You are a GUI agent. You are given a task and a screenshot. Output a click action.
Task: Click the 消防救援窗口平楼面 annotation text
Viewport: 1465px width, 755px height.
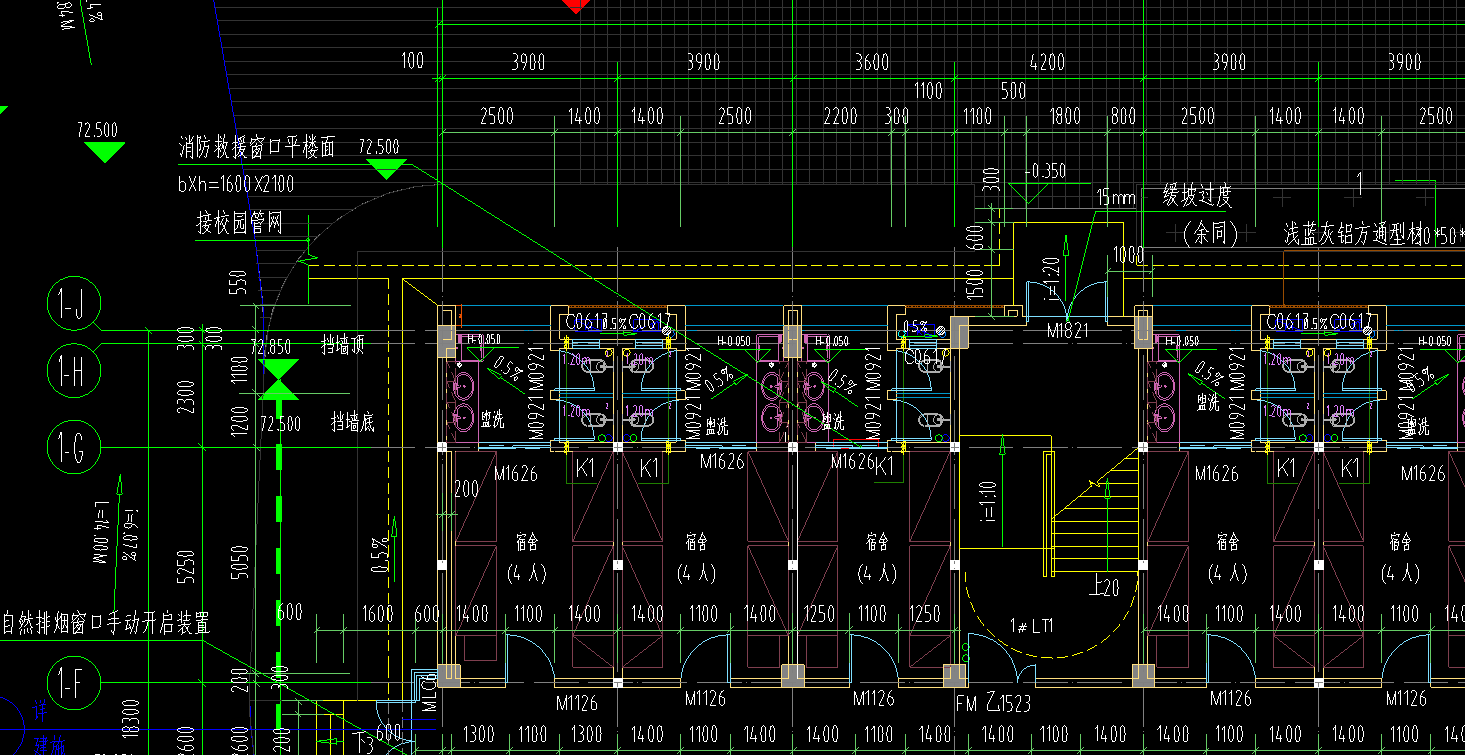point(257,148)
